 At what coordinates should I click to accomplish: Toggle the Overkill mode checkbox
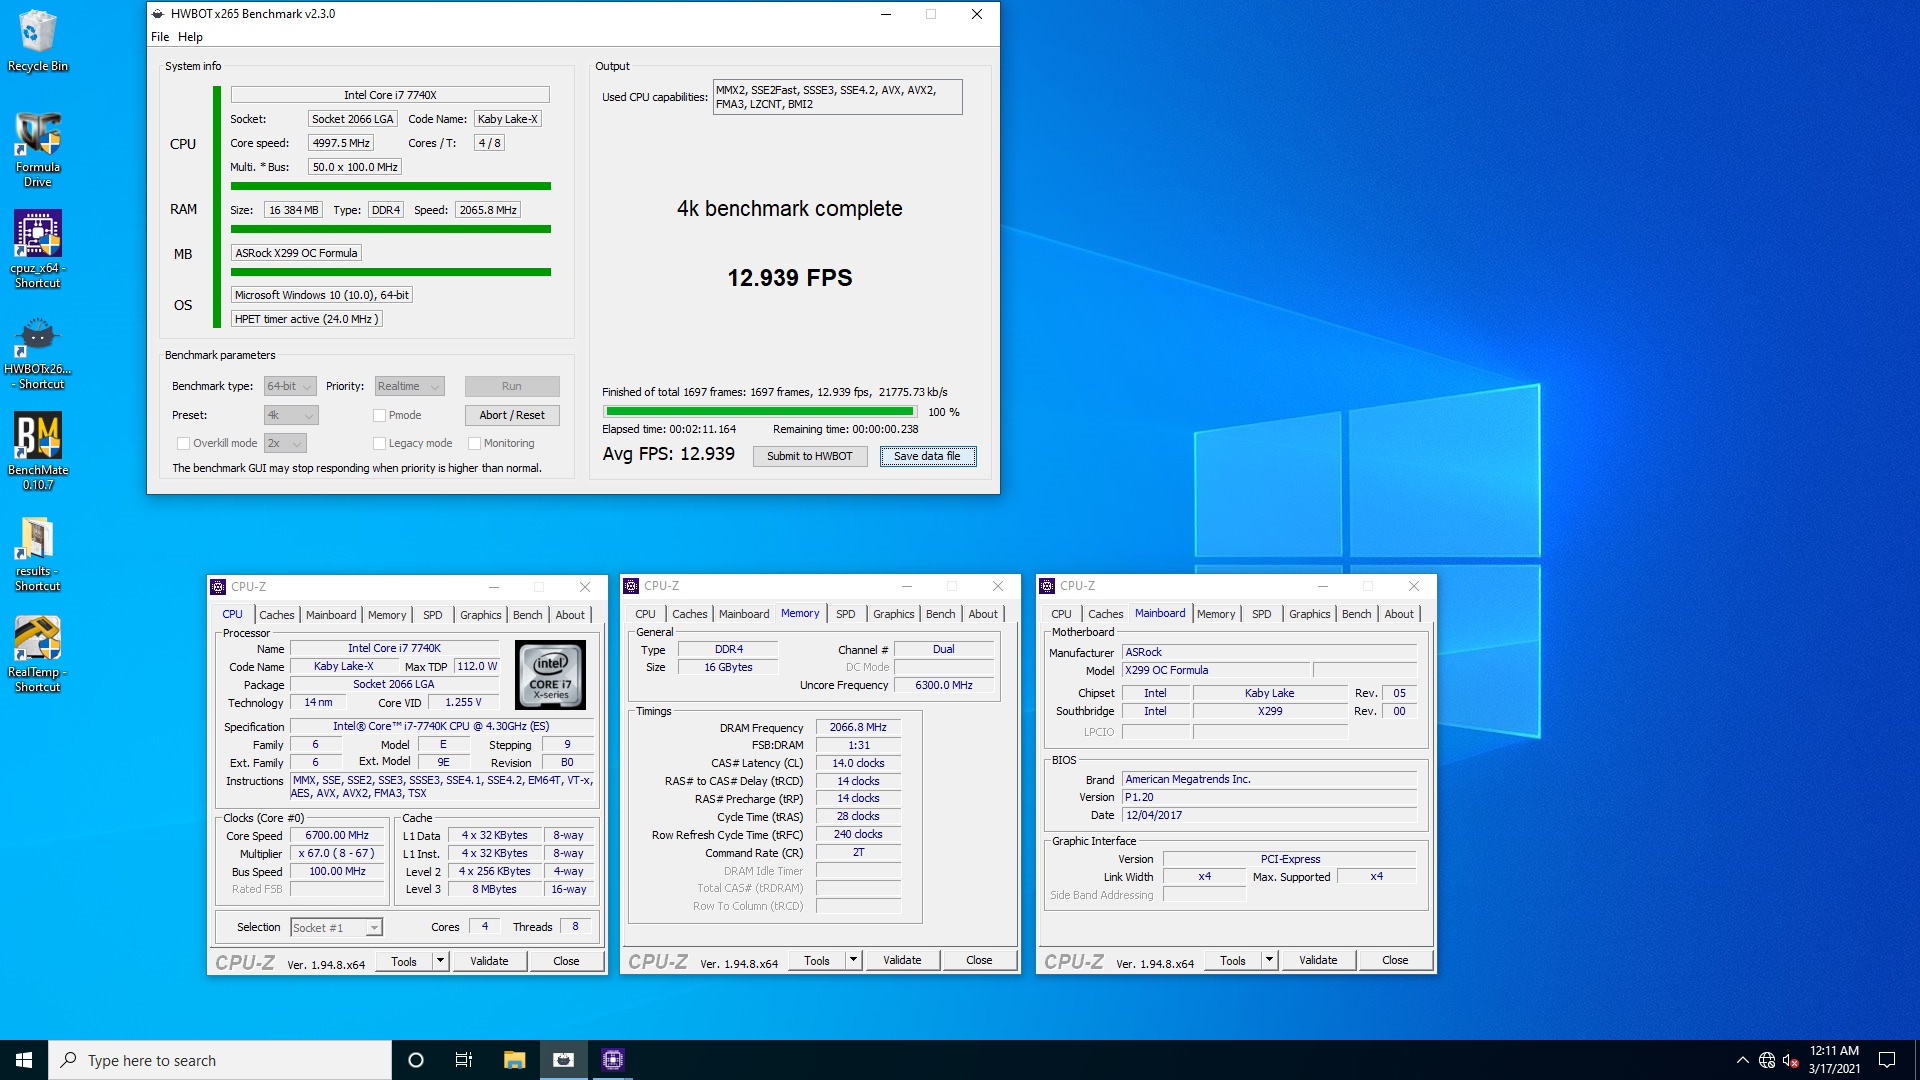tap(183, 443)
